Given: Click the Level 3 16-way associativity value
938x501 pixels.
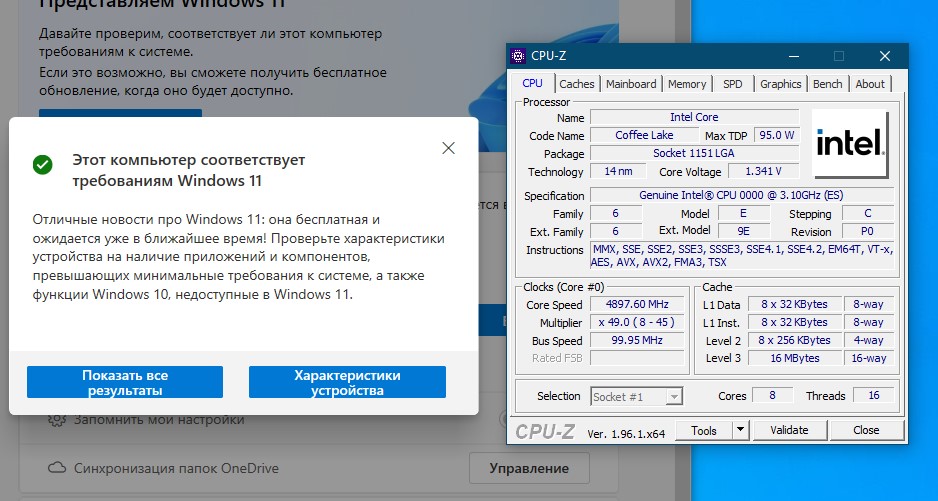Looking at the screenshot, I should 869,358.
